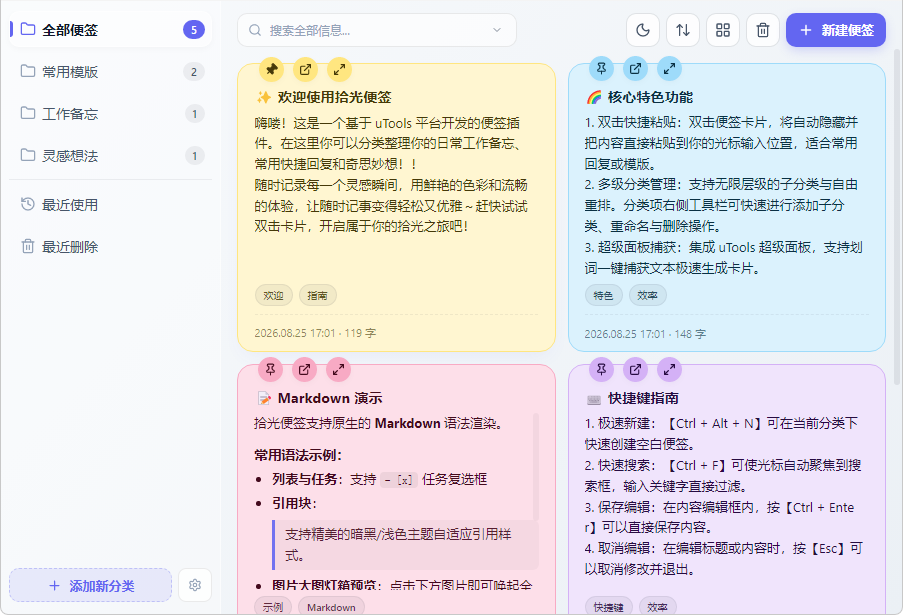903x615 pixels.
Task: Click the folder icon beside 灵感想法
Action: 28,155
